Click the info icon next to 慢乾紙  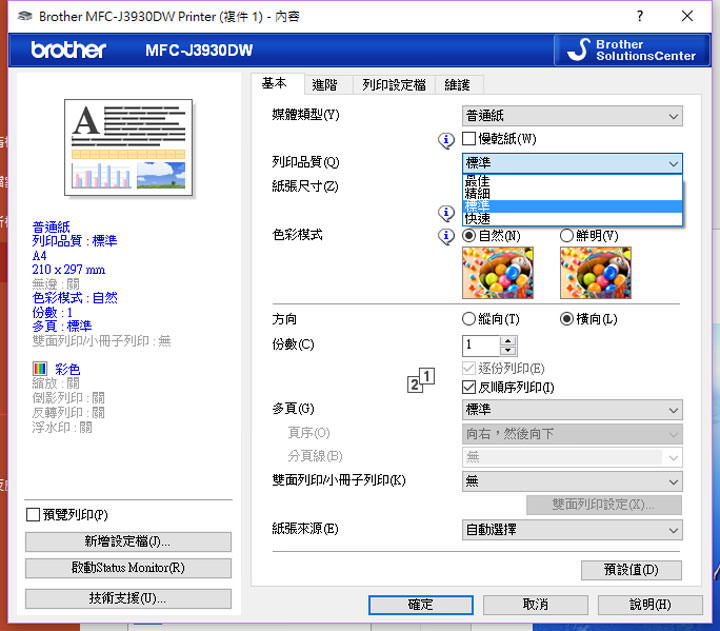(x=446, y=140)
